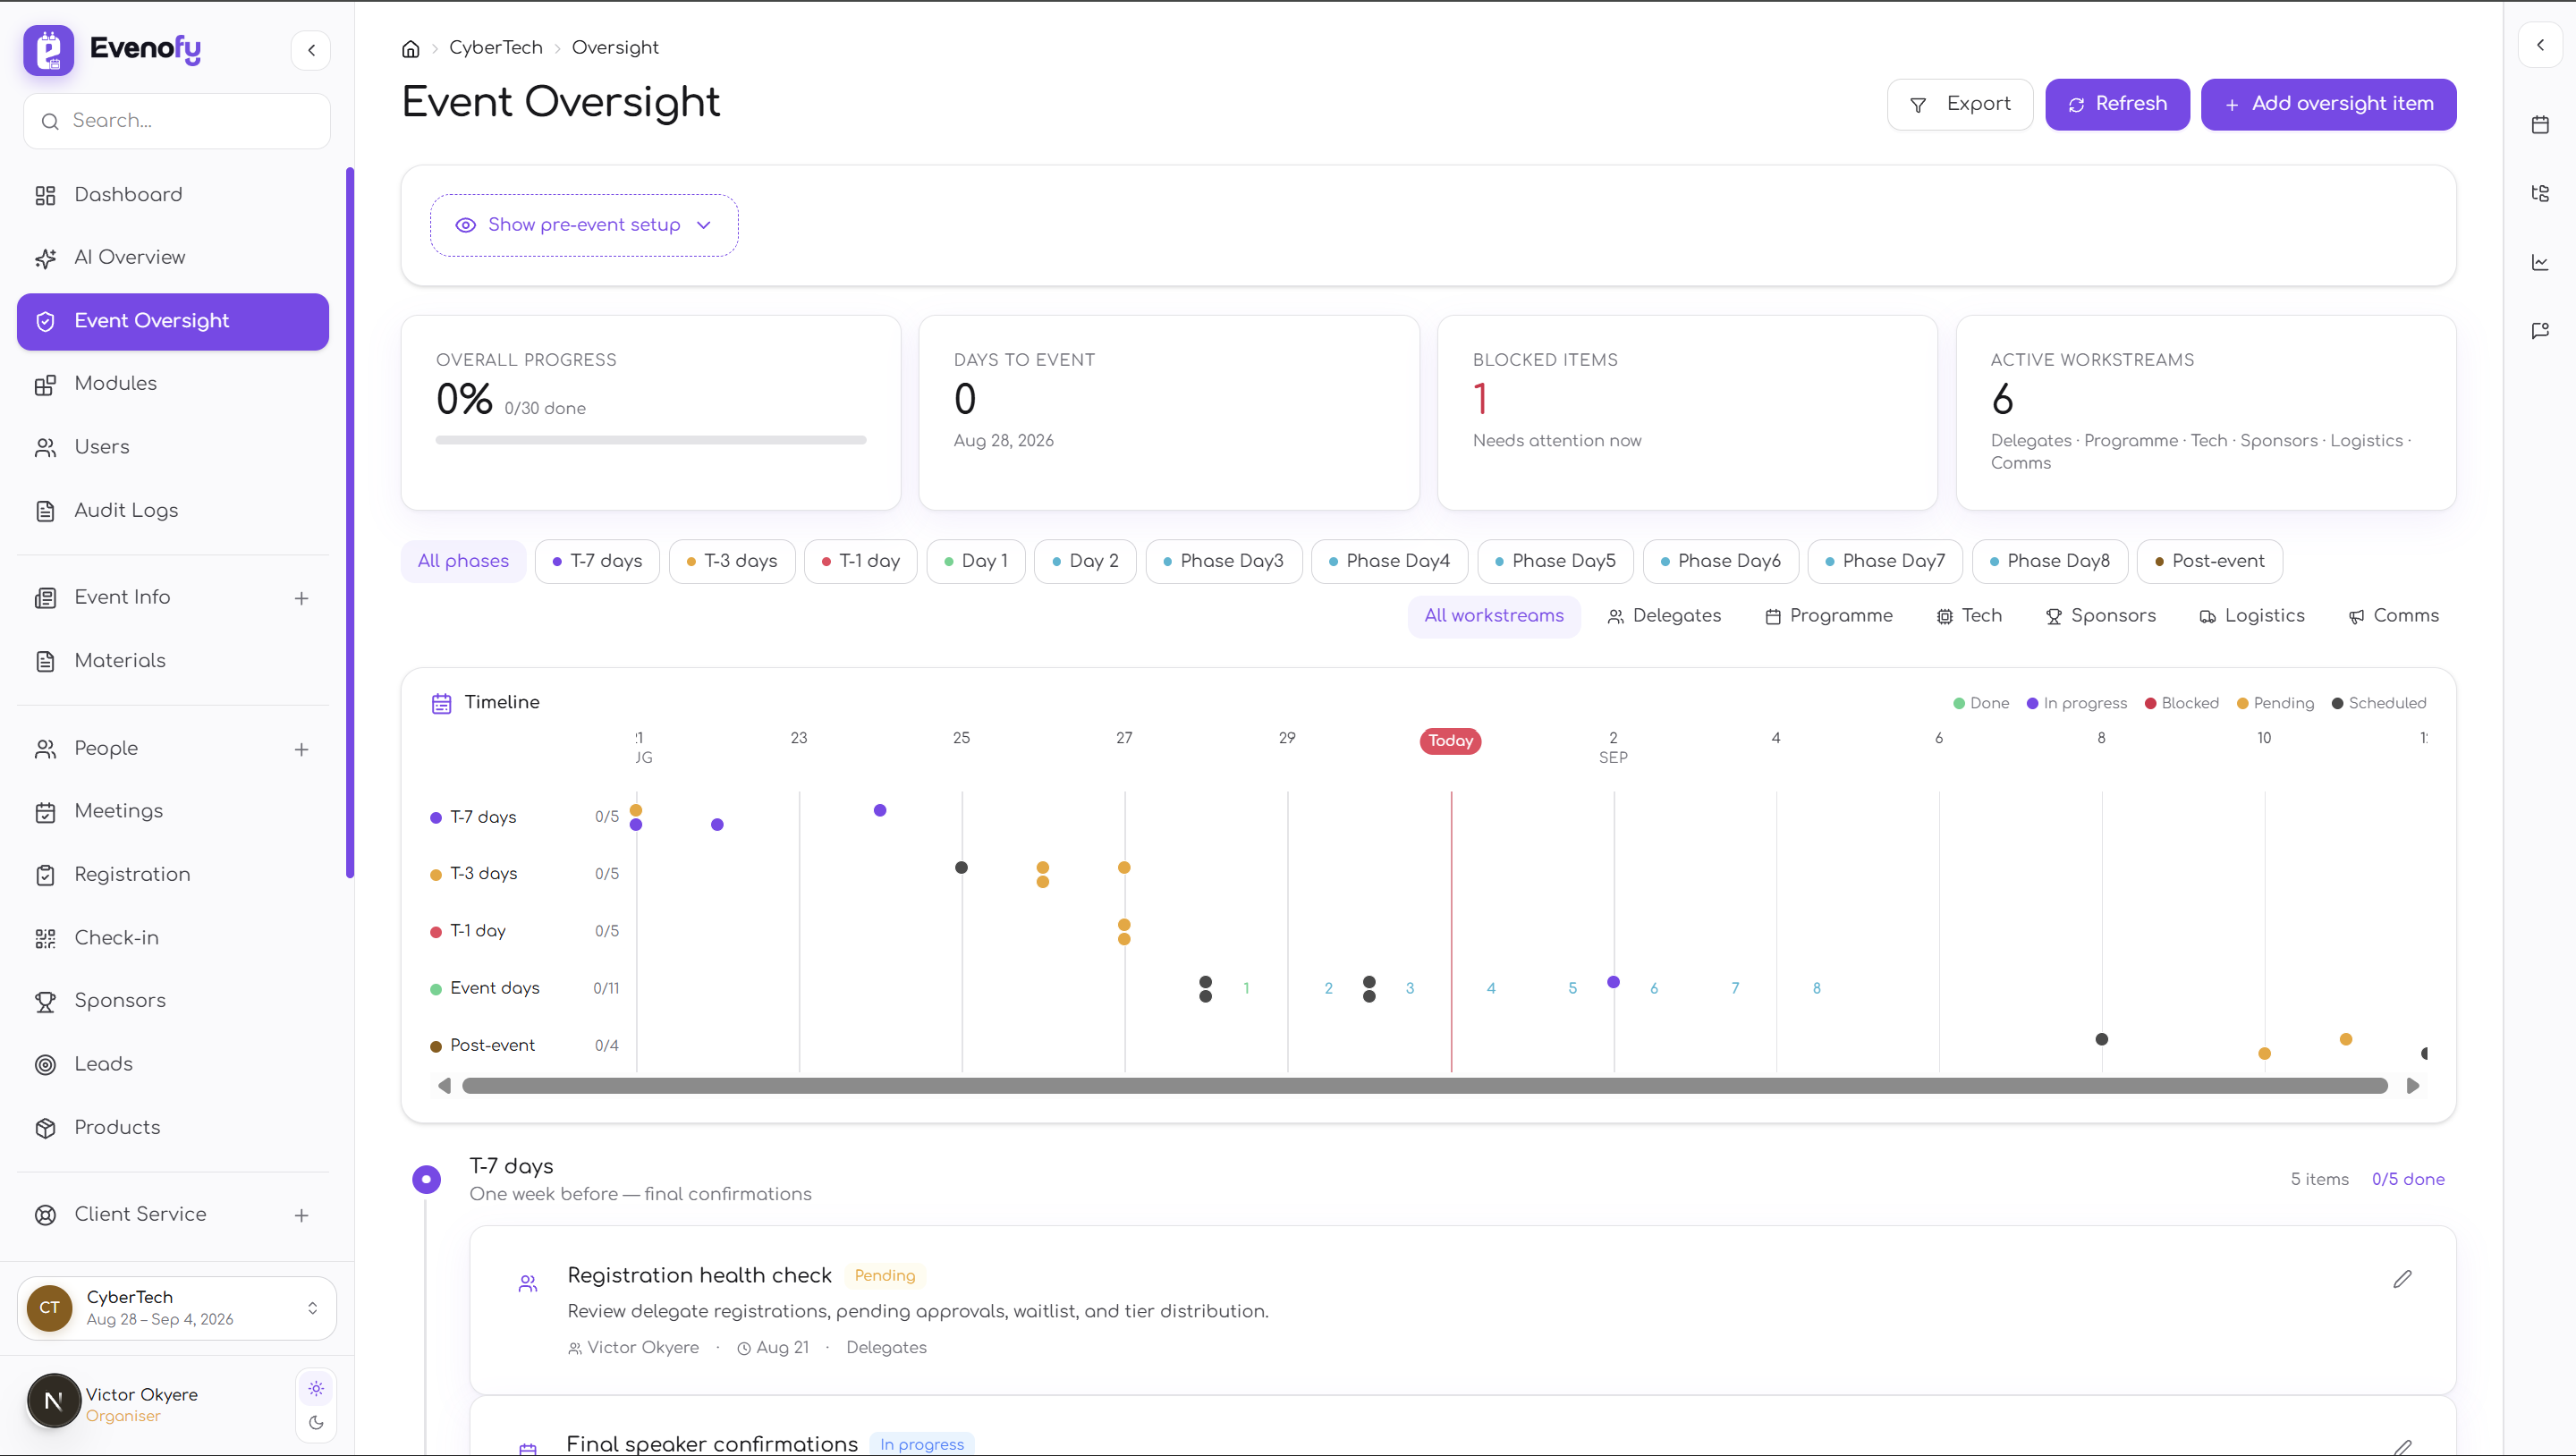This screenshot has width=2576, height=1456.
Task: Open the chart icon in right rail
Action: click(x=2540, y=262)
